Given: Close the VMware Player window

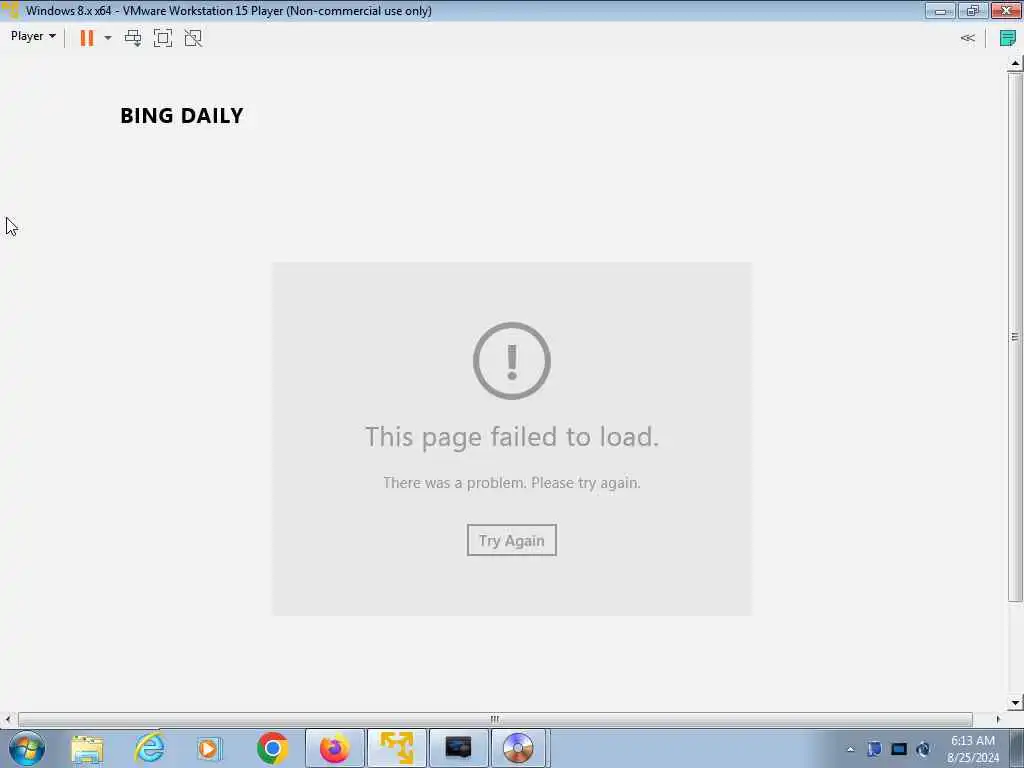Looking at the screenshot, I should tap(1006, 10).
